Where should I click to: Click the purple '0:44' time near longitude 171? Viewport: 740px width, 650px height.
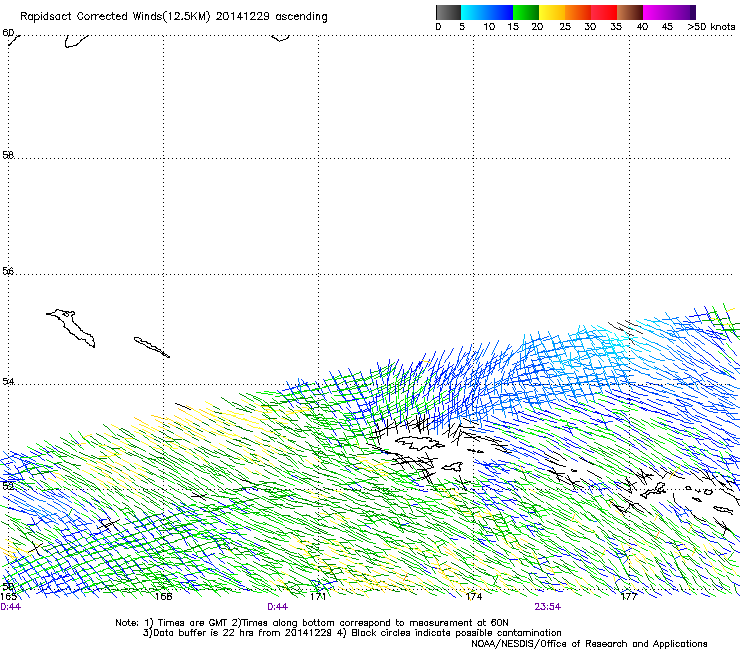click(x=278, y=607)
